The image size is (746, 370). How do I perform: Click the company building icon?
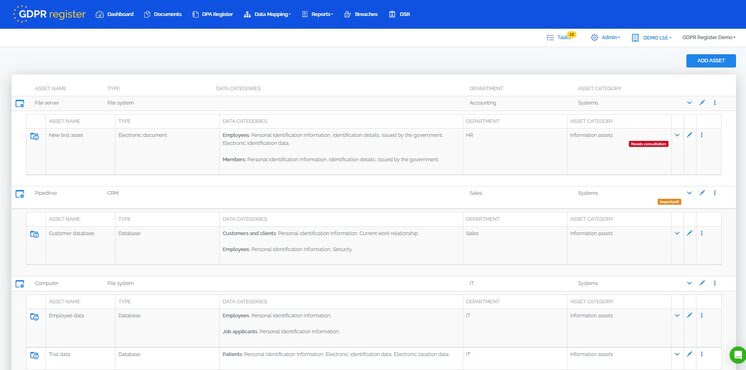[x=635, y=38]
